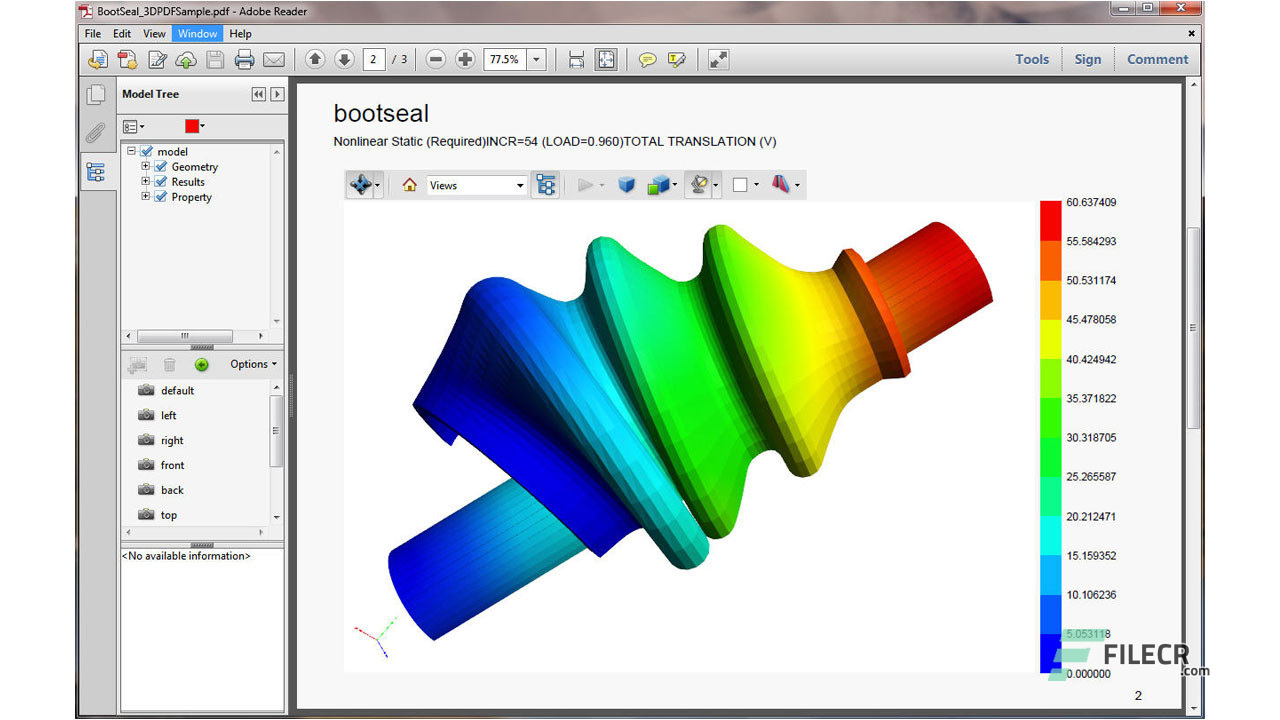This screenshot has height=720, width=1280.
Task: Open the View menu
Action: (154, 33)
